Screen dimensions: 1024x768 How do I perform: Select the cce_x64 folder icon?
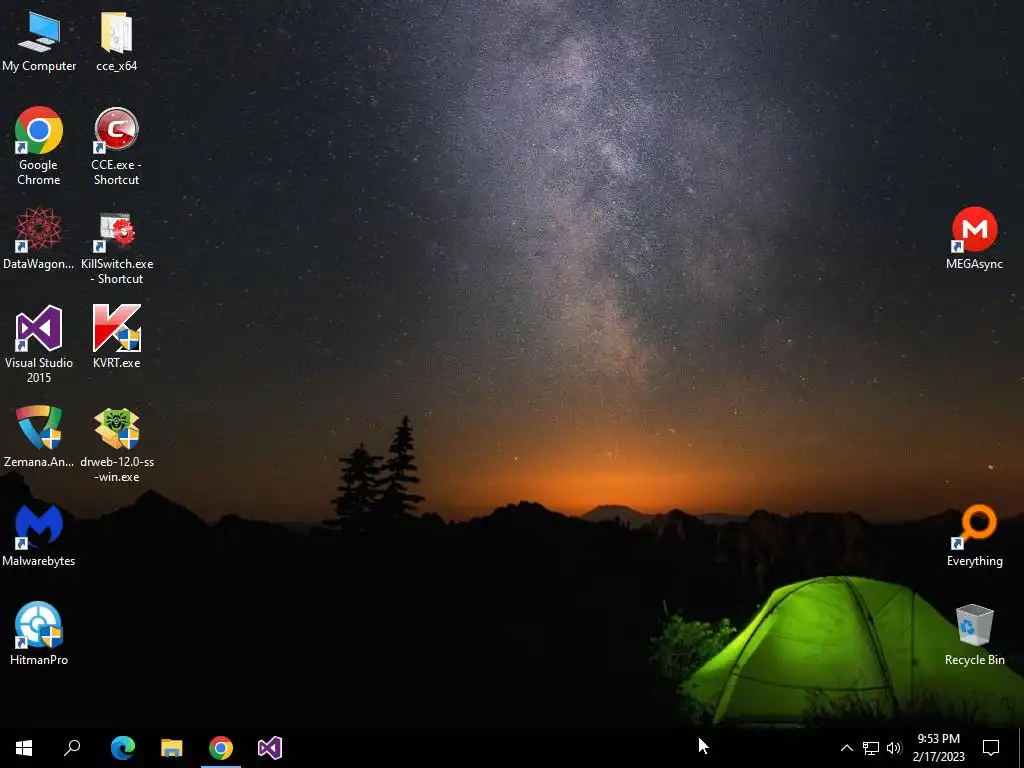(x=116, y=42)
